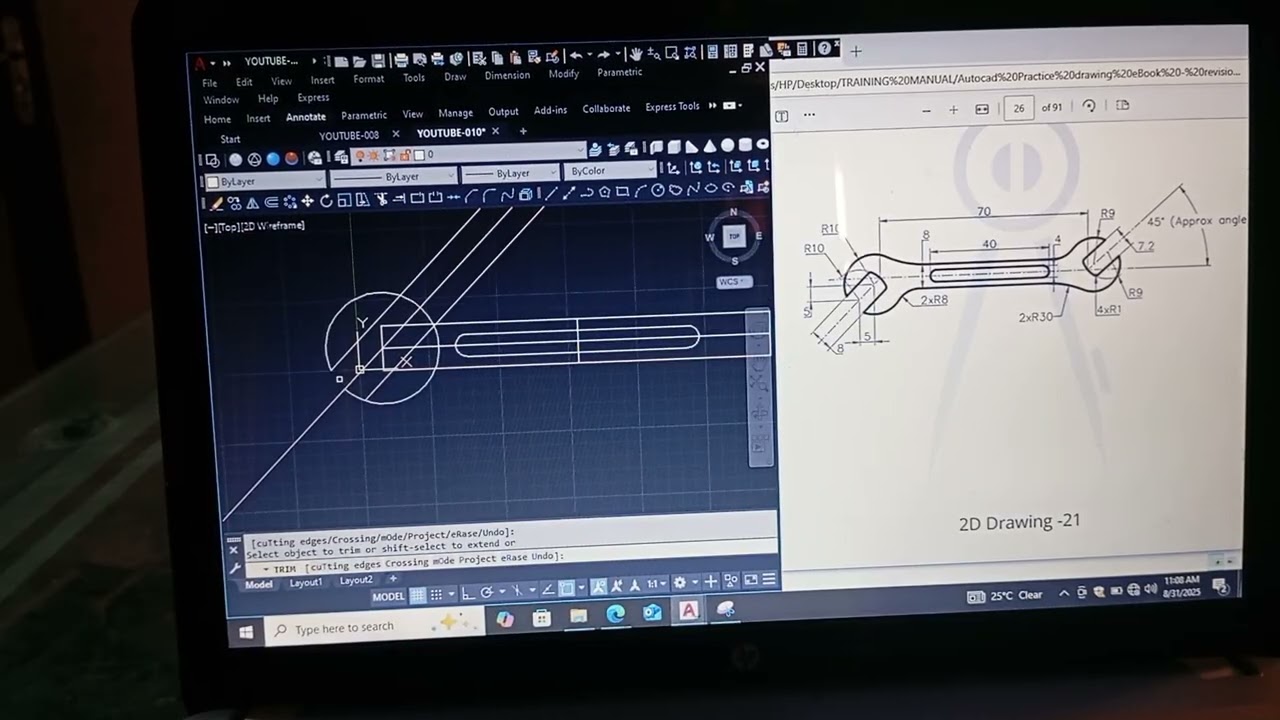Select the Mirror tool icon
The width and height of the screenshot is (1280, 720).
tap(252, 203)
